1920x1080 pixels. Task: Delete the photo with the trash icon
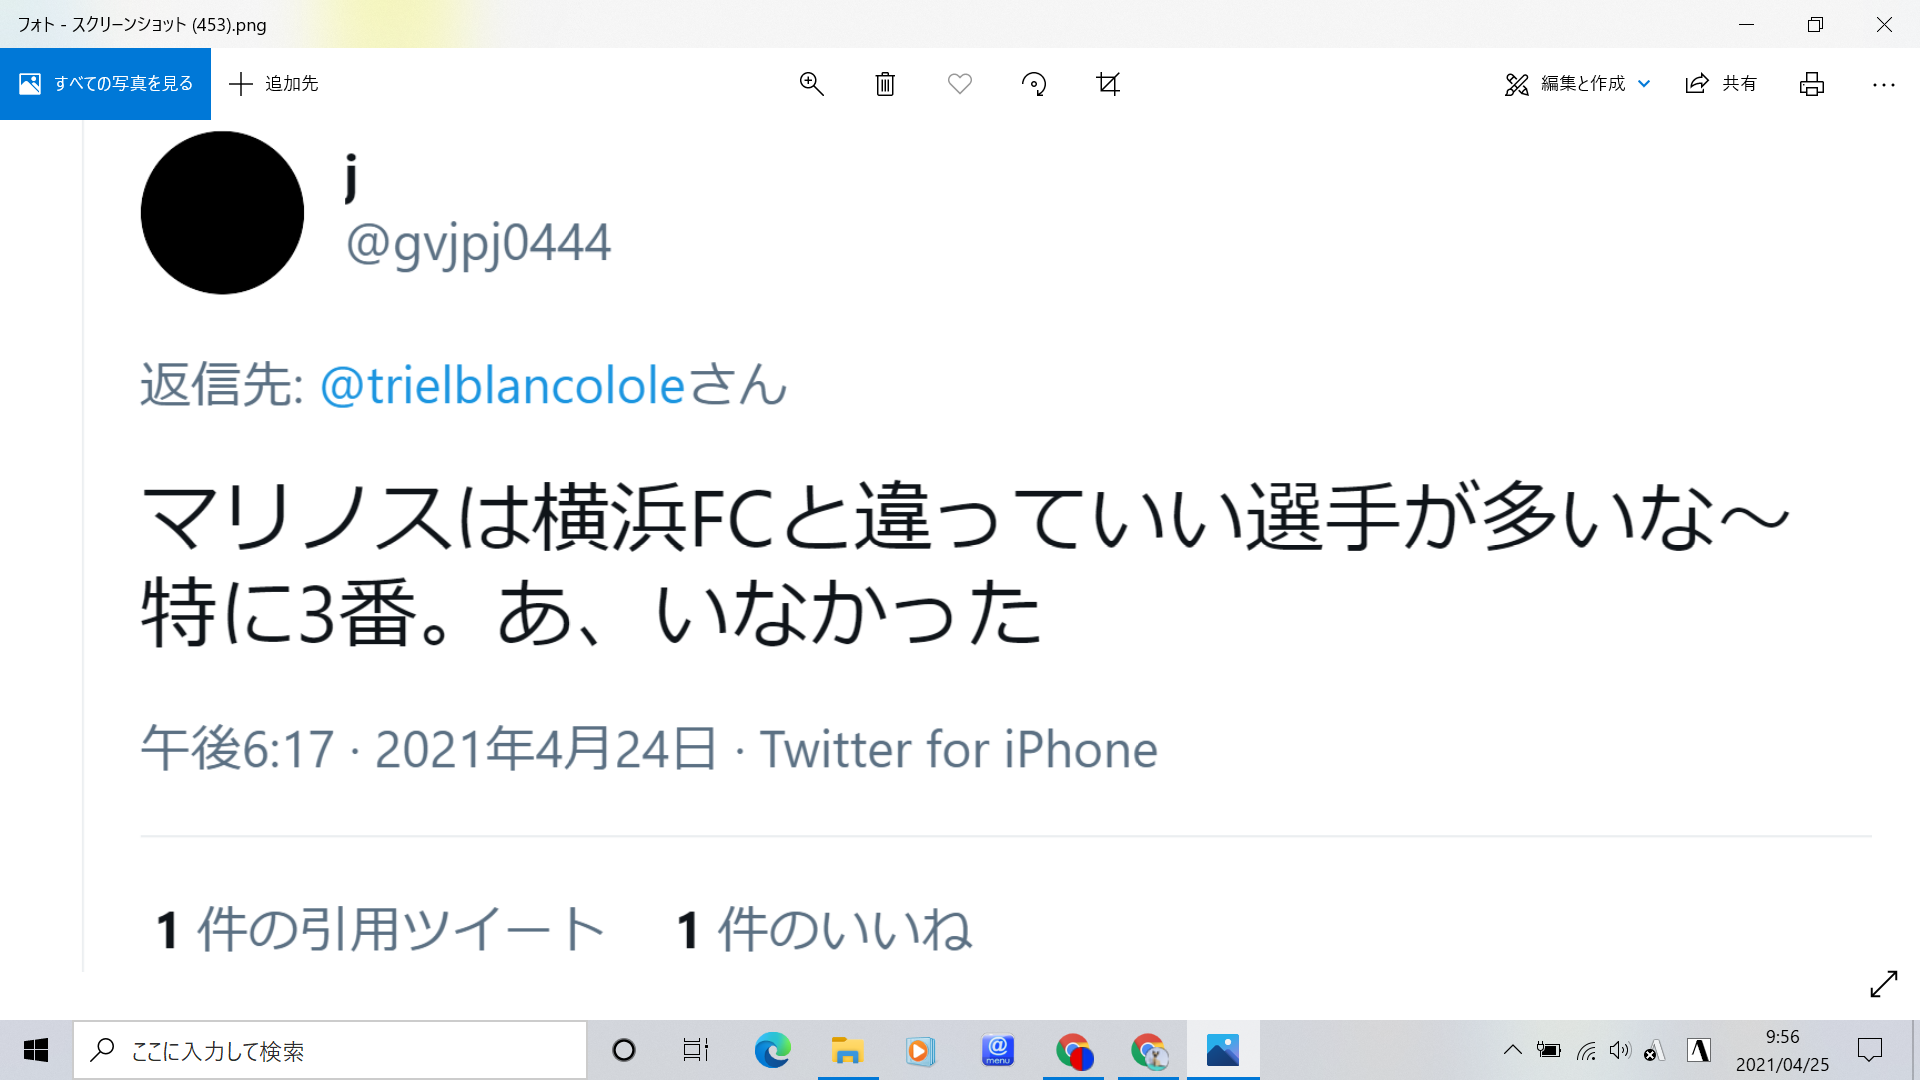point(885,84)
